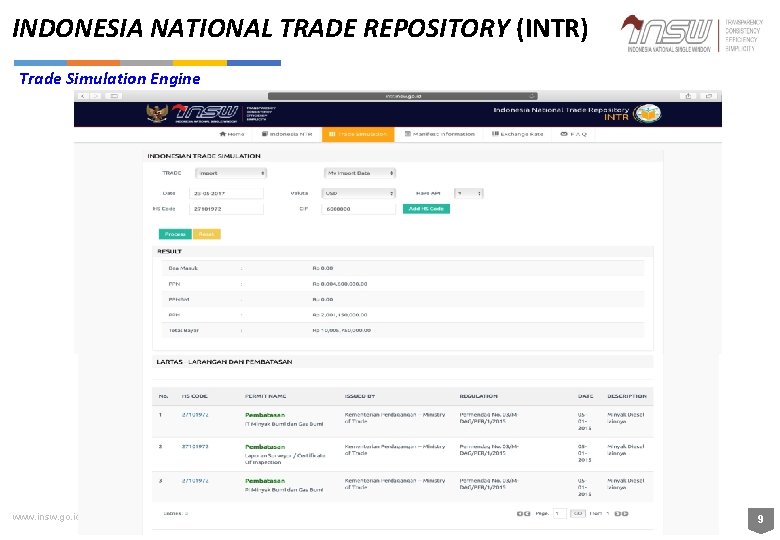Click the browser forward arrow button
This screenshot has width=780, height=540.
[96, 96]
